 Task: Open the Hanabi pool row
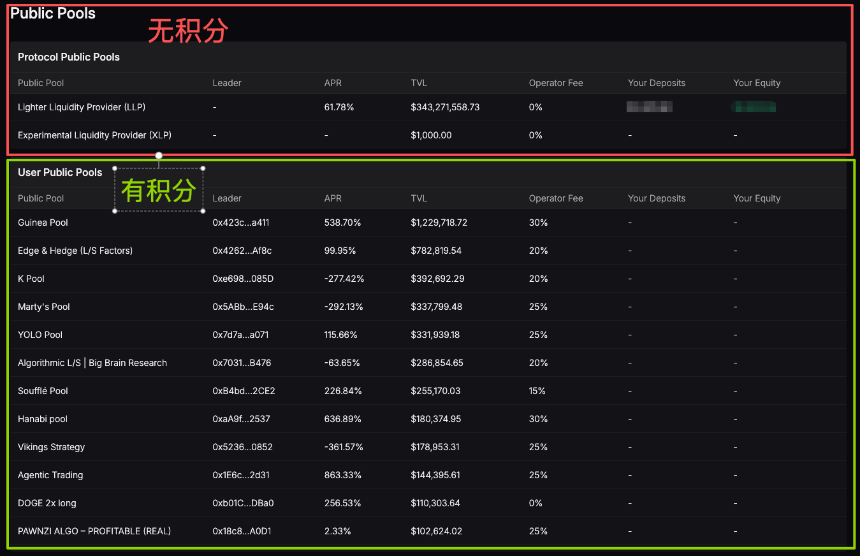coord(42,419)
